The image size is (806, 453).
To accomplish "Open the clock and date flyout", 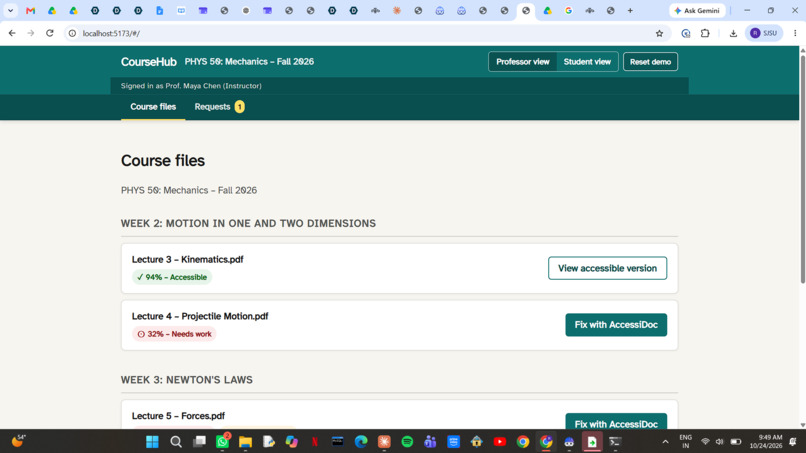I will (766, 442).
